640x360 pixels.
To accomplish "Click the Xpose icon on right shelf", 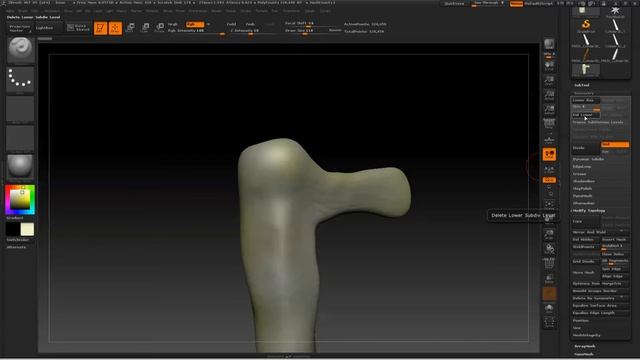I will coord(549,322).
